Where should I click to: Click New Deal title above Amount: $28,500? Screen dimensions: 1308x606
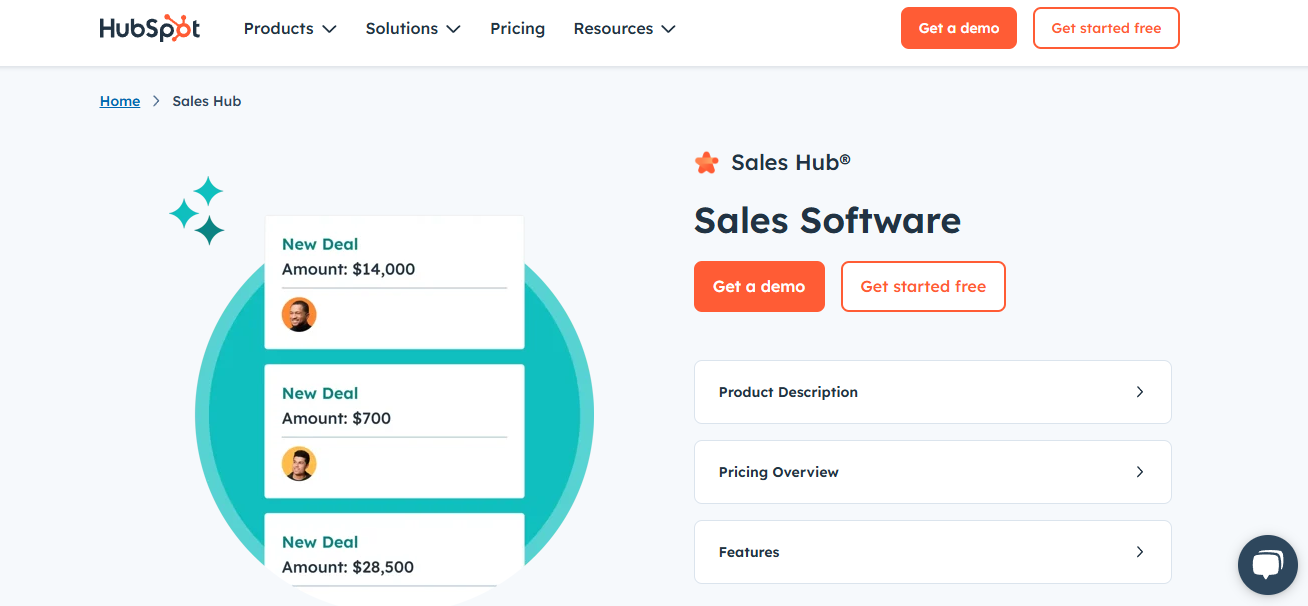[320, 542]
